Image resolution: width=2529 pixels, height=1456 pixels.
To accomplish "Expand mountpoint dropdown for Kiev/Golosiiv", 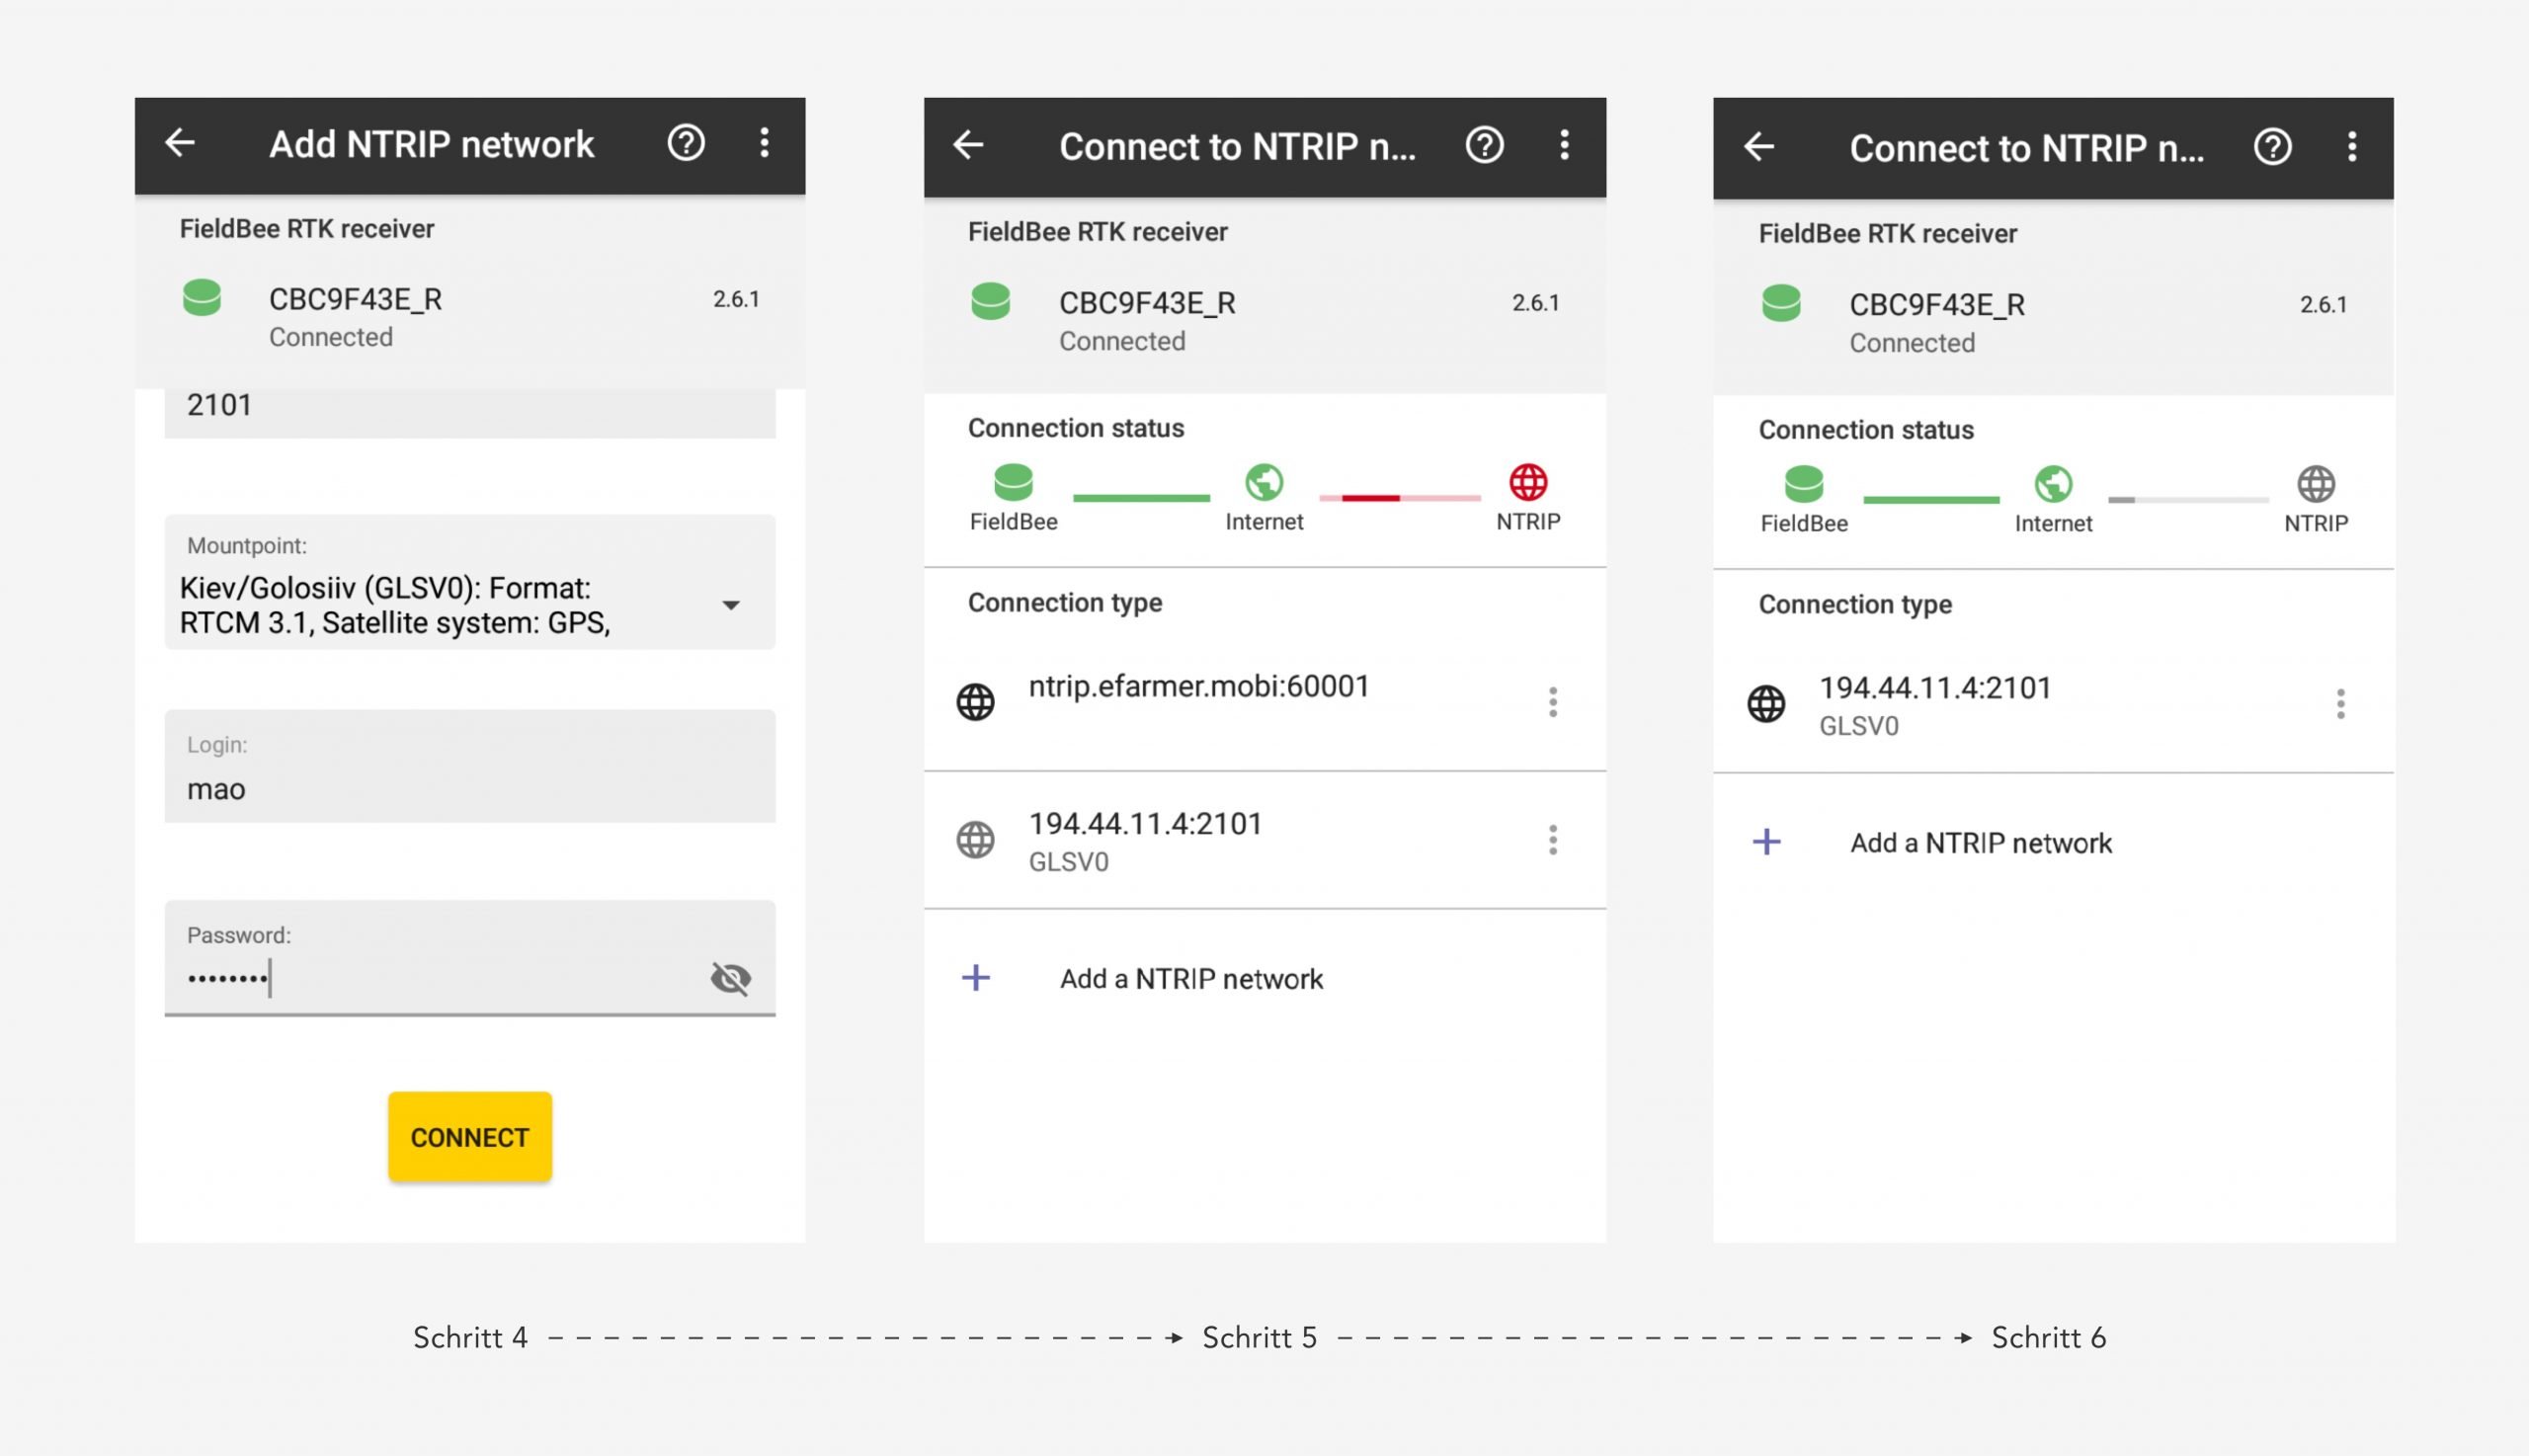I will pyautogui.click(x=733, y=605).
